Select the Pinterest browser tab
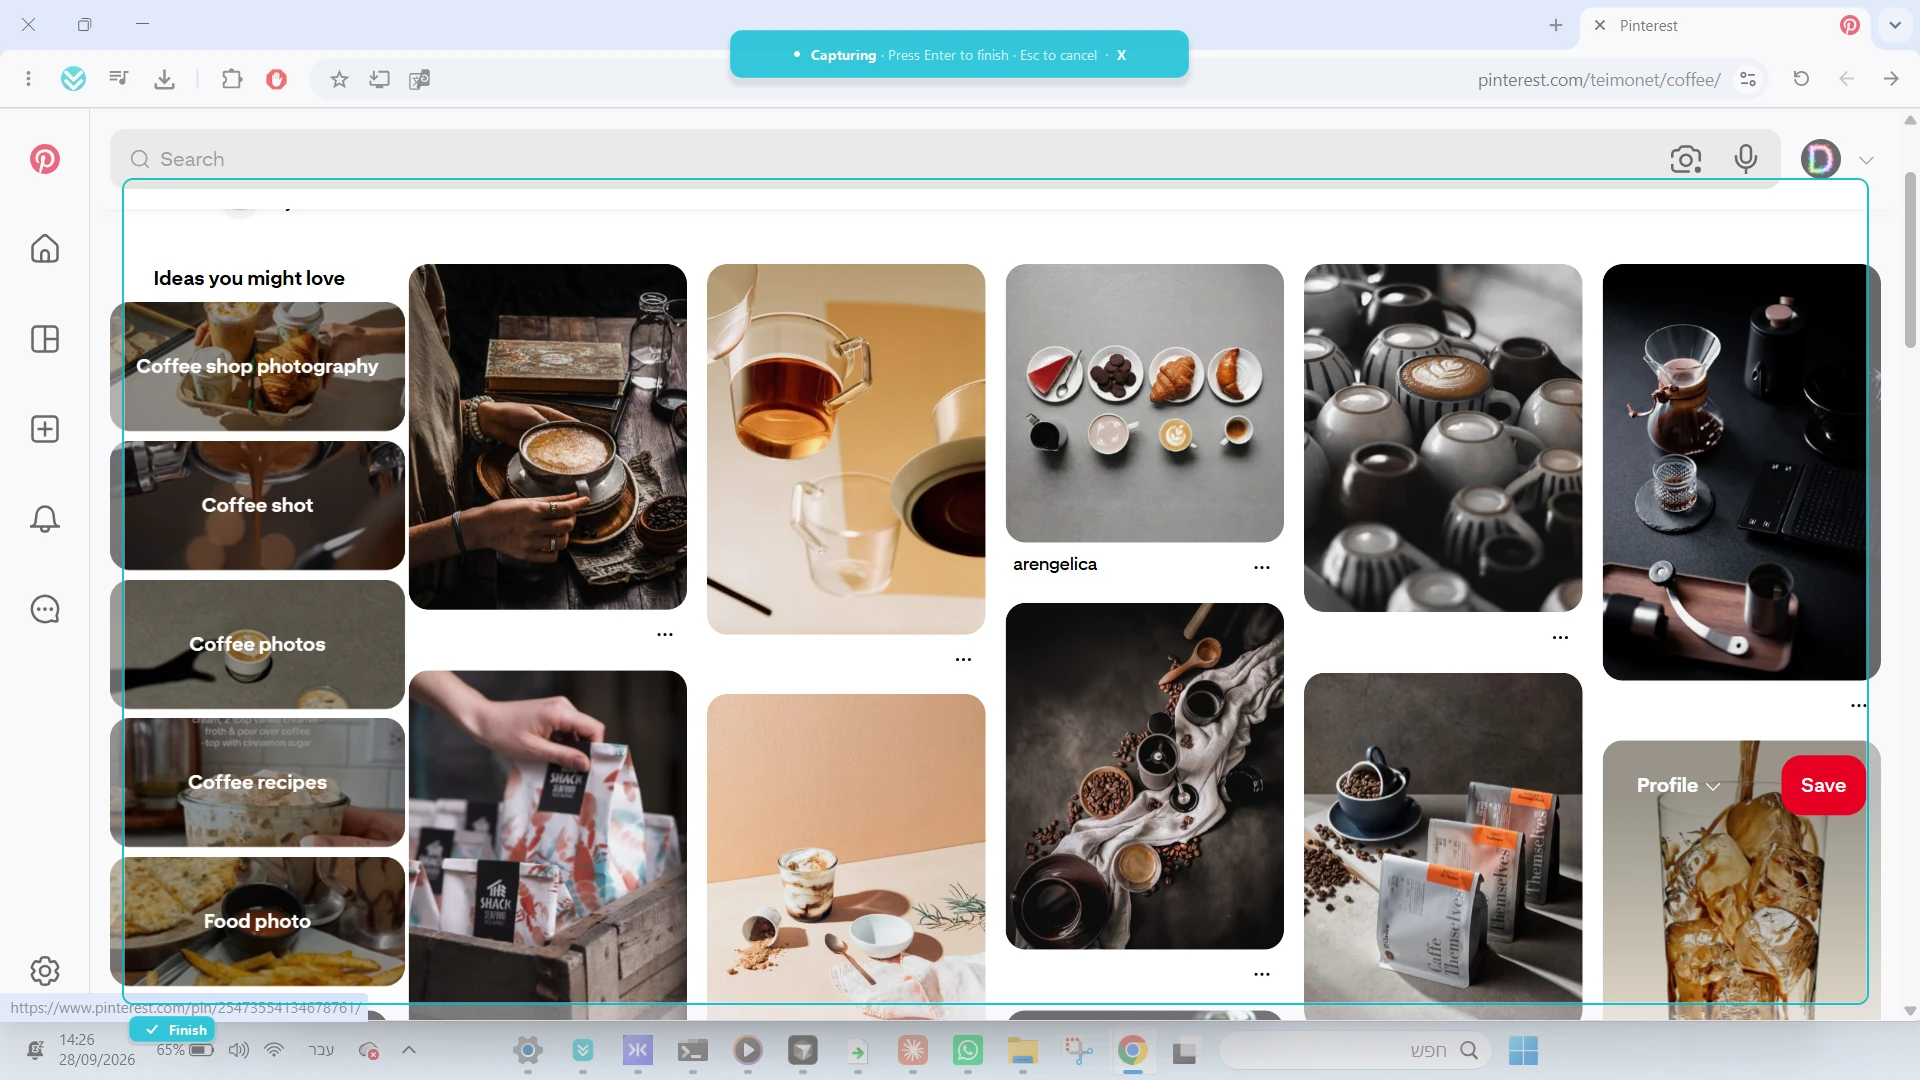 click(x=1727, y=26)
